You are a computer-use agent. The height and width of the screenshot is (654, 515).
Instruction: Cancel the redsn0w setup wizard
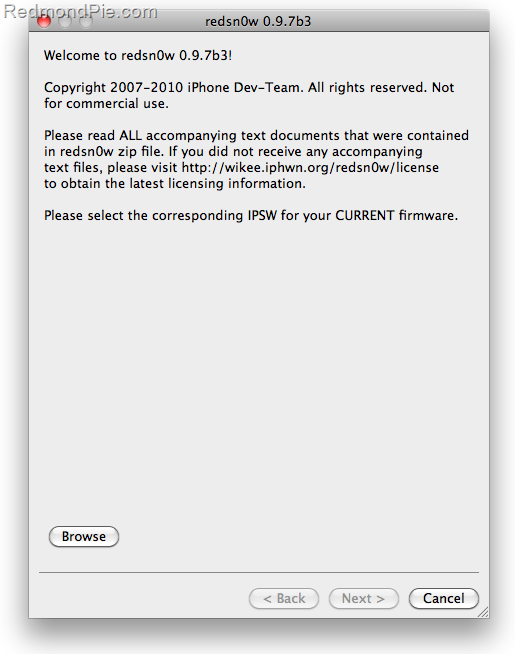coord(444,599)
